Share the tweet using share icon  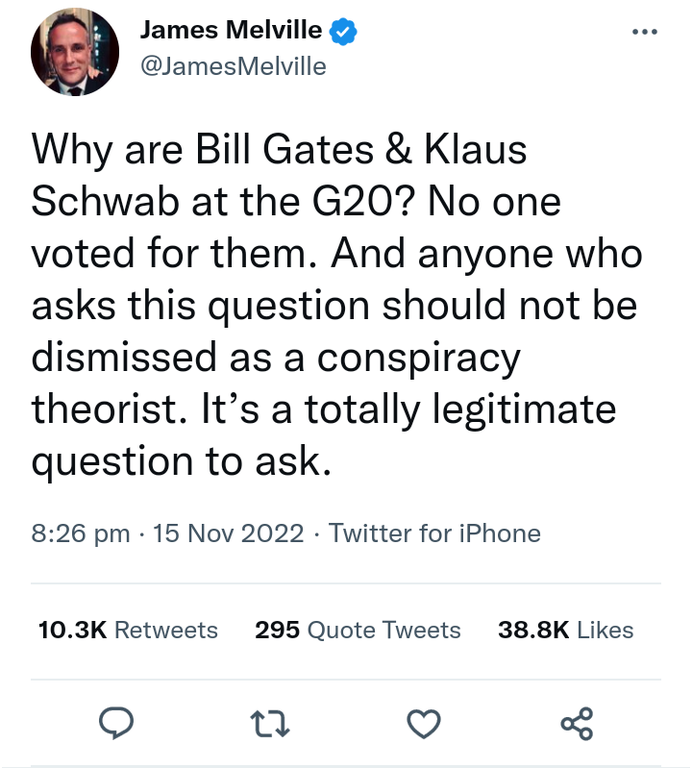click(x=577, y=722)
